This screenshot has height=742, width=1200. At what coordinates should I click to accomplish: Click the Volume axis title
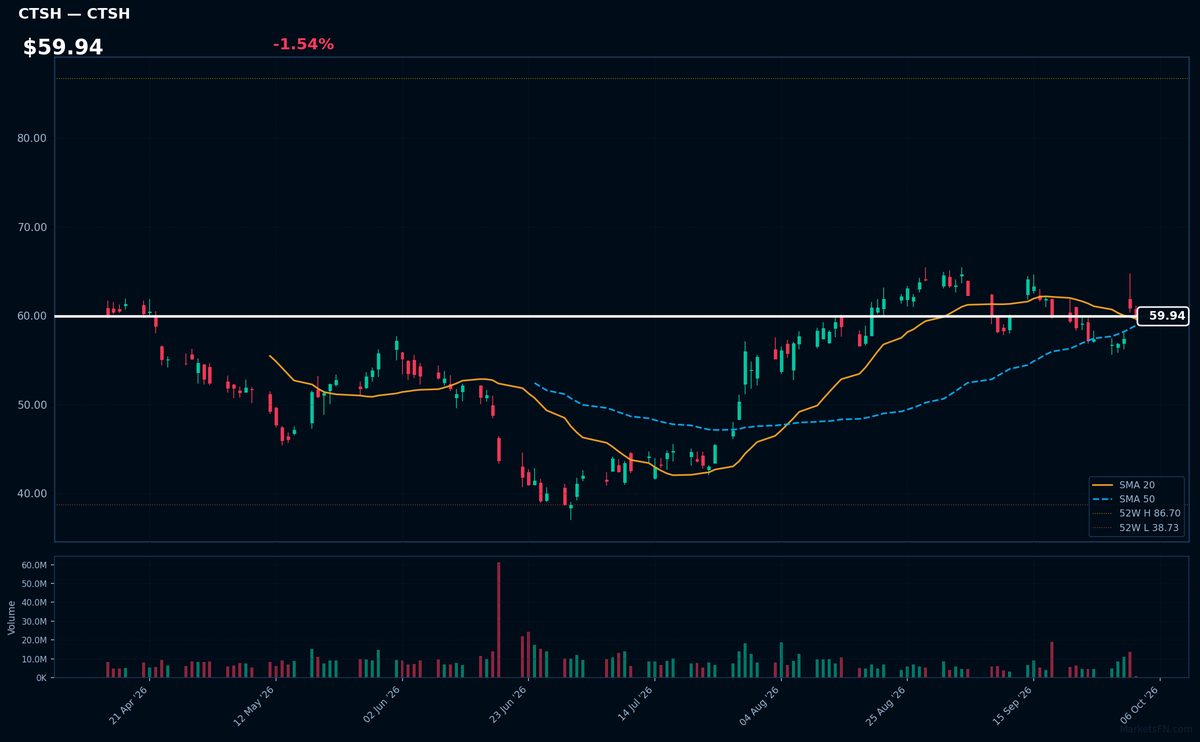pos(12,617)
